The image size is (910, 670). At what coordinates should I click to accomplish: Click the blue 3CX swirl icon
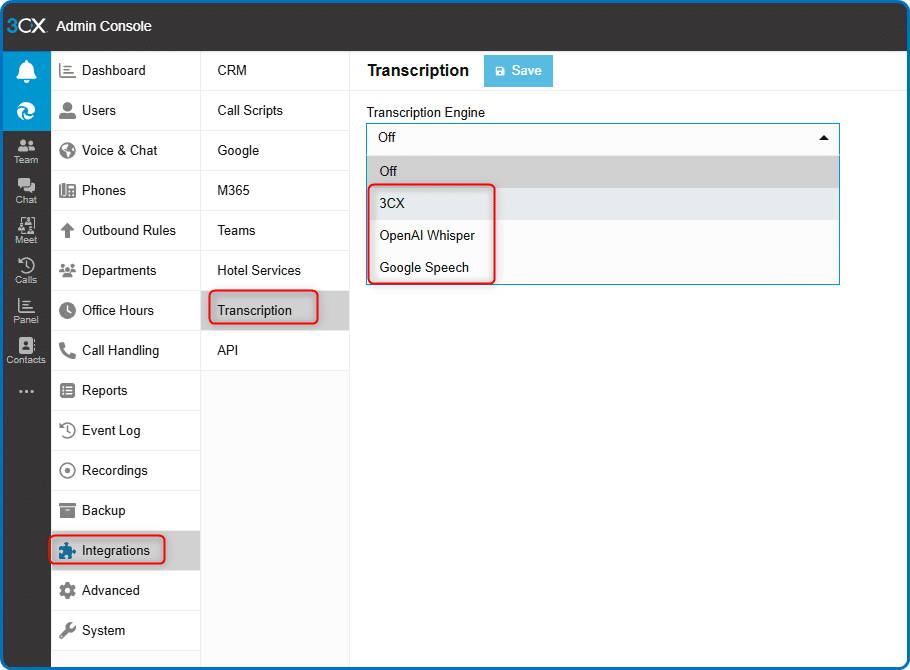click(26, 111)
